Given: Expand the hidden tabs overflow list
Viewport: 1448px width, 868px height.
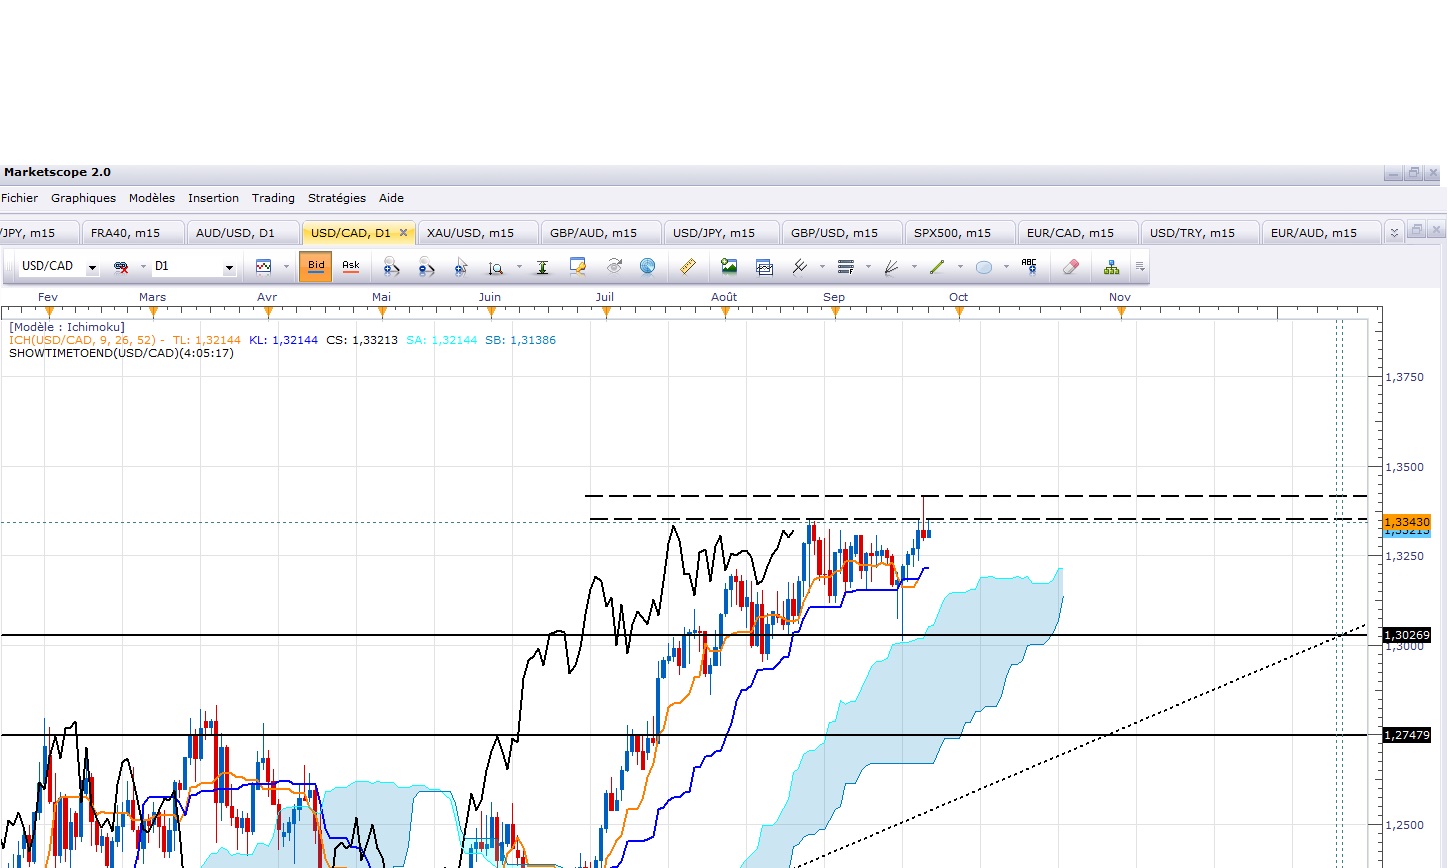Looking at the screenshot, I should pyautogui.click(x=1394, y=233).
